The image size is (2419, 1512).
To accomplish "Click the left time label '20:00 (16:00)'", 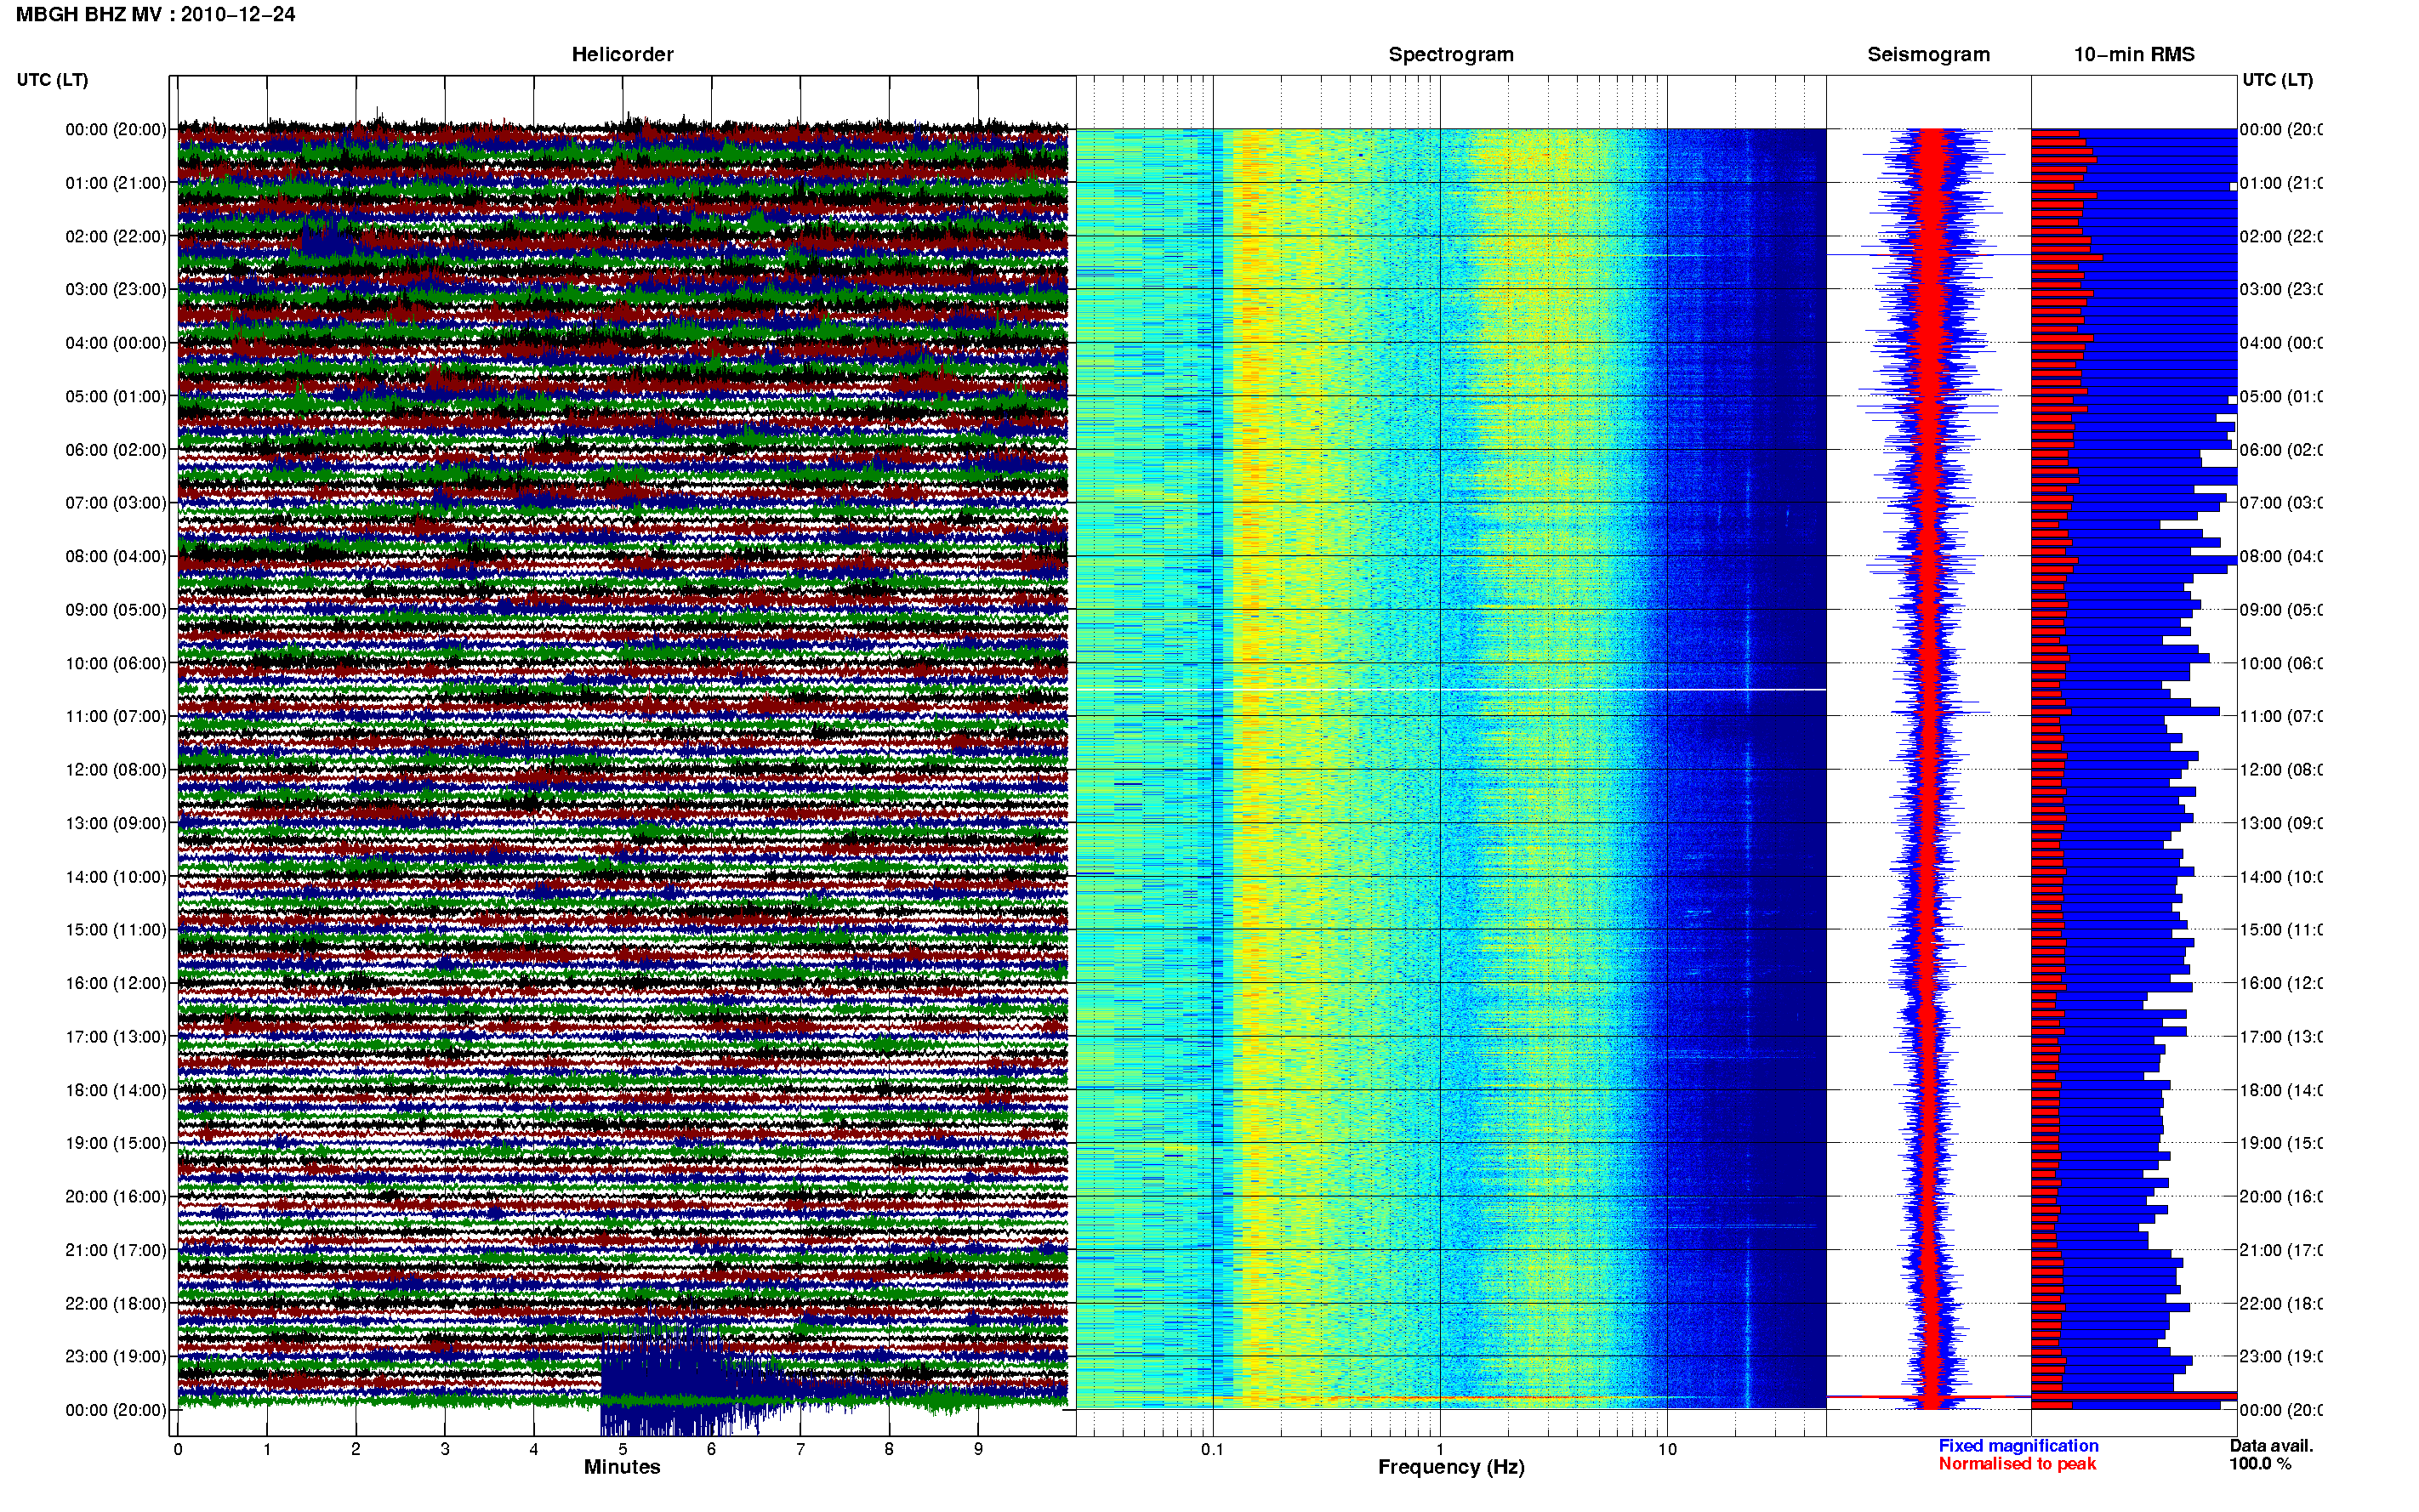I will click(116, 1196).
